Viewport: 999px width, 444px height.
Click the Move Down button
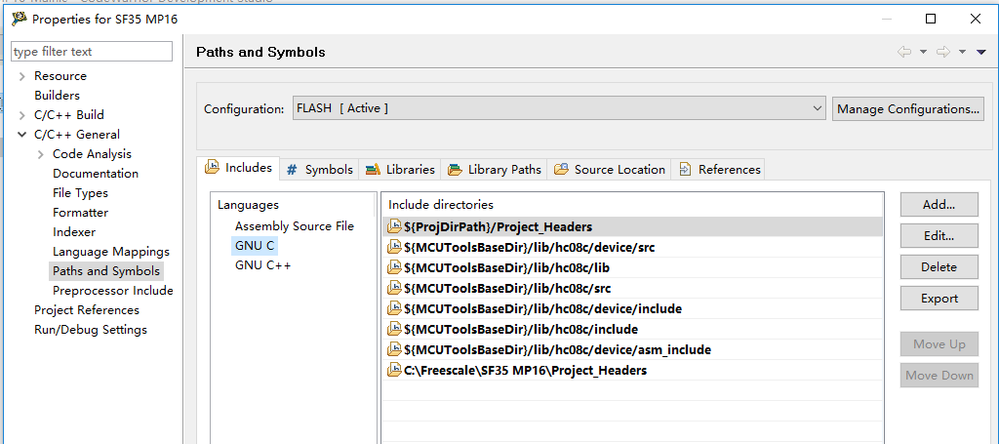coord(938,375)
